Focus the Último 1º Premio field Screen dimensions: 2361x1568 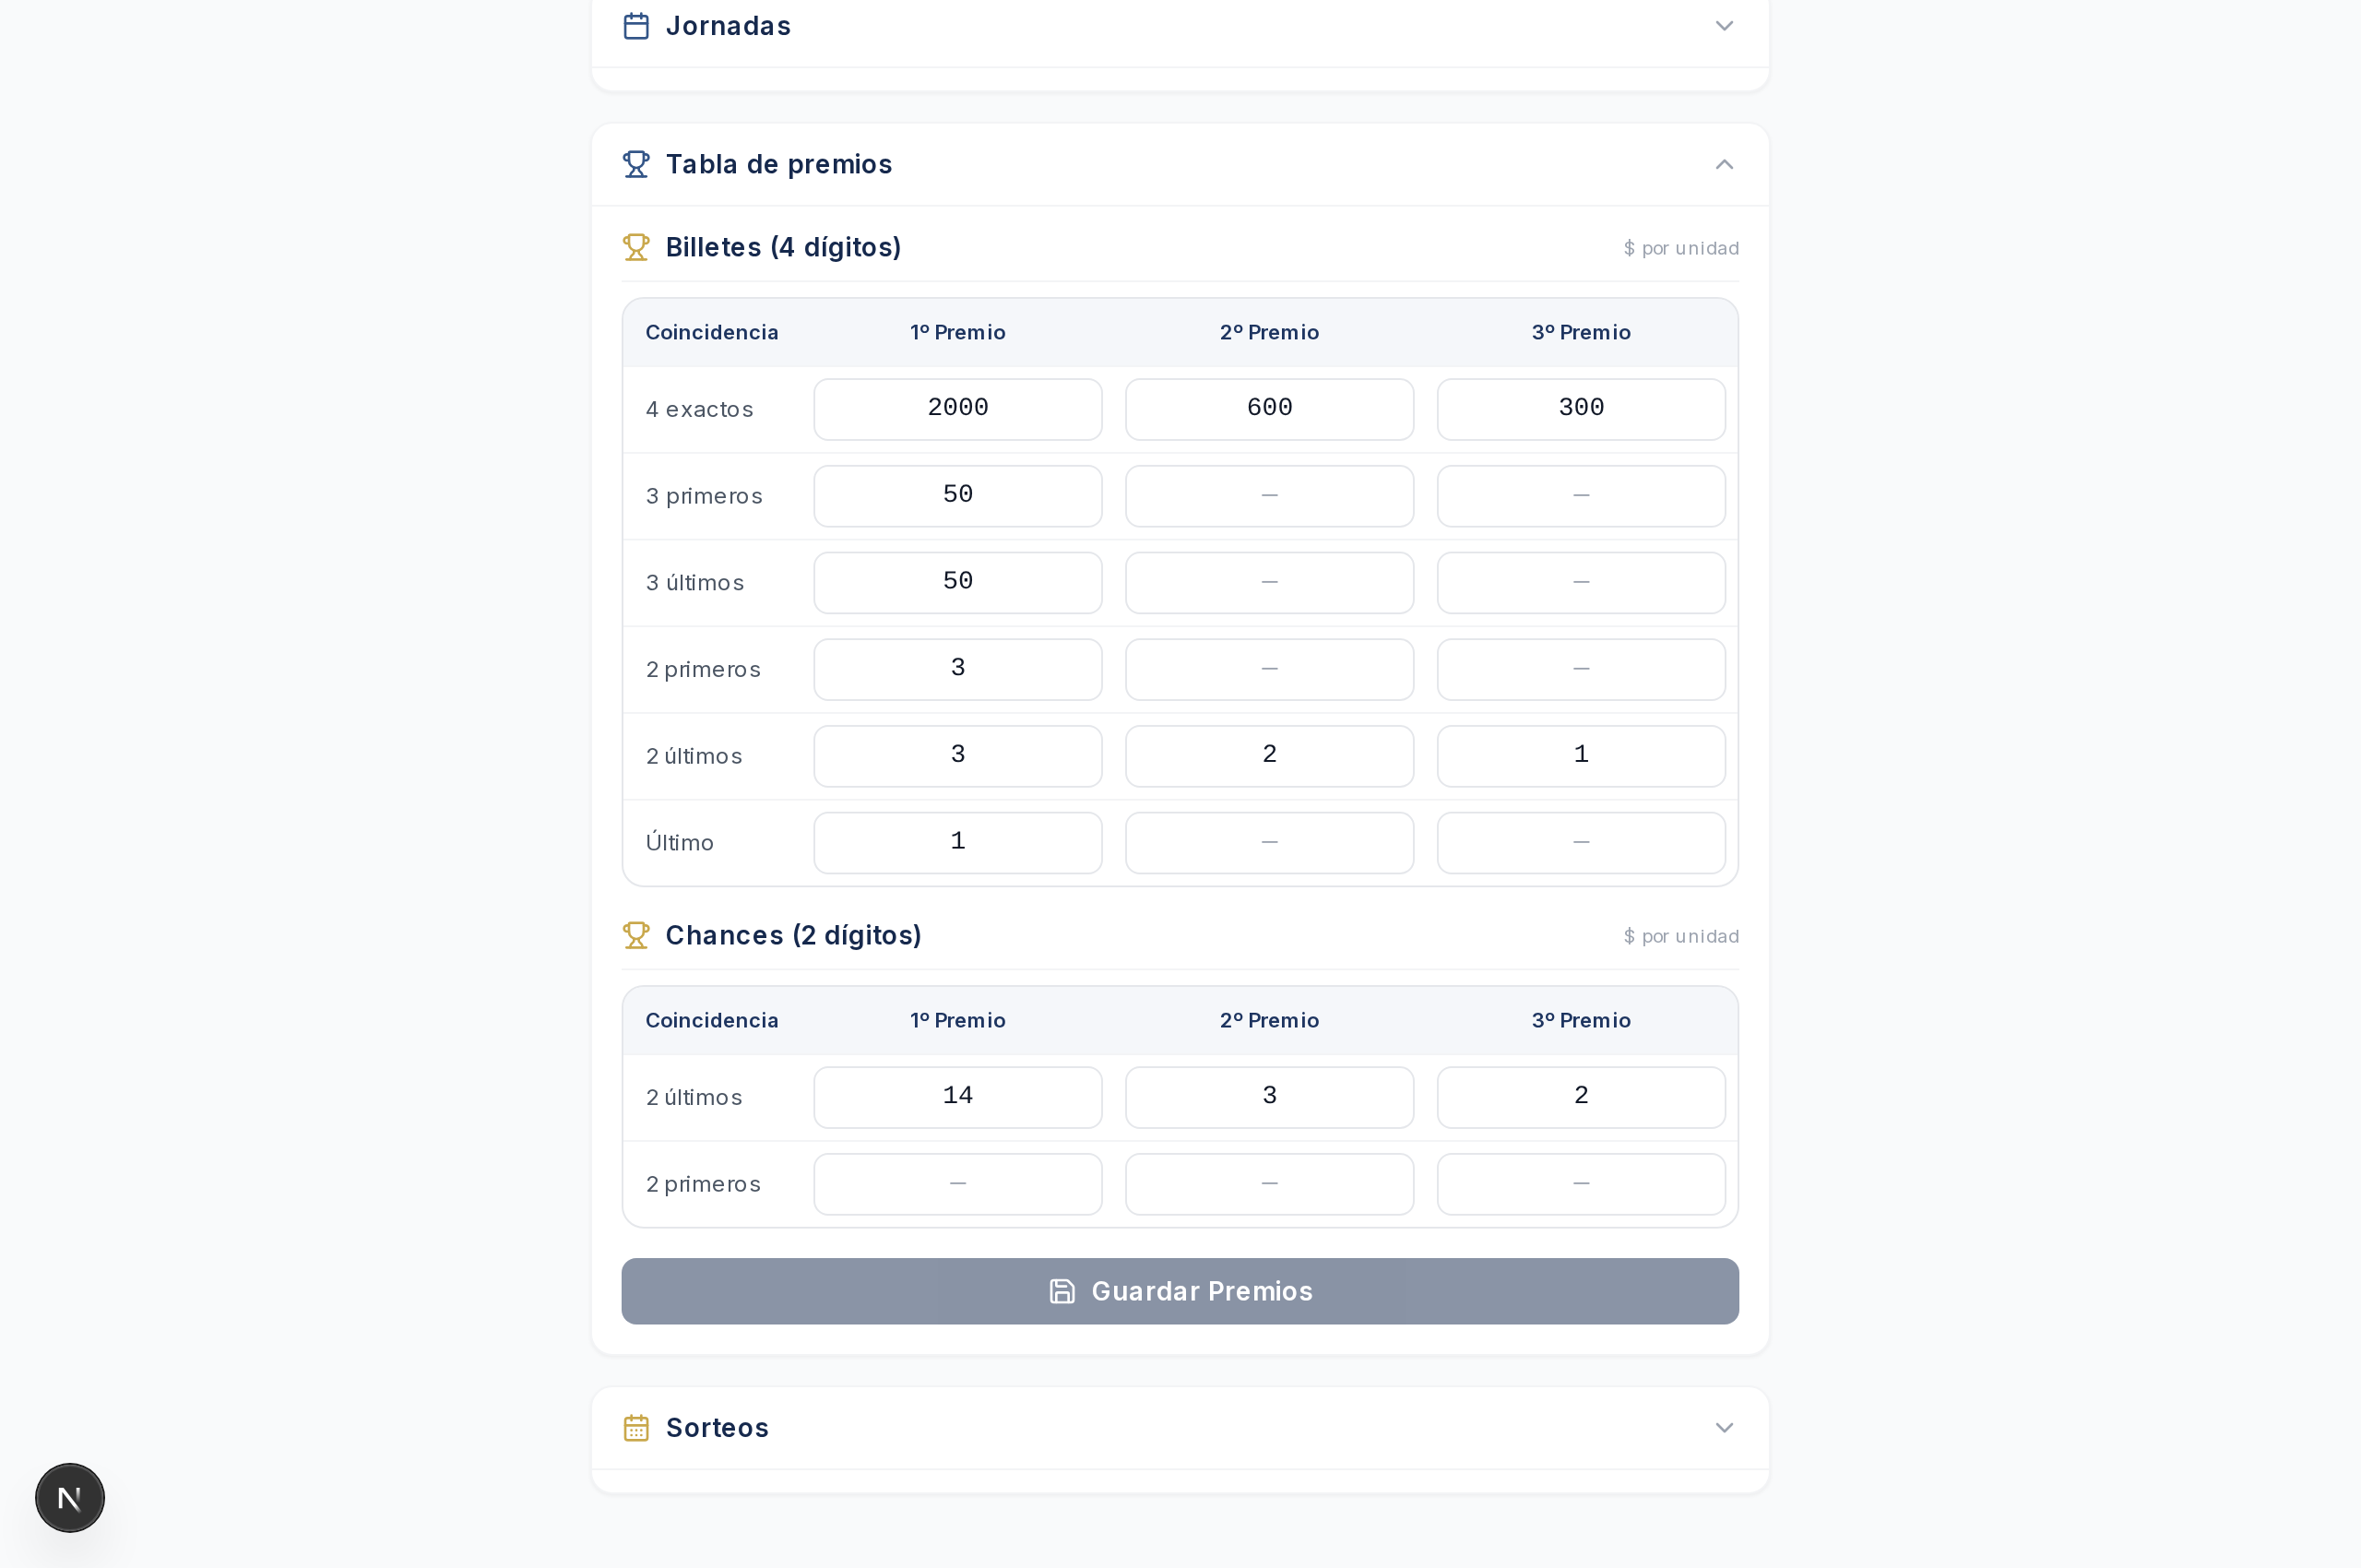958,843
